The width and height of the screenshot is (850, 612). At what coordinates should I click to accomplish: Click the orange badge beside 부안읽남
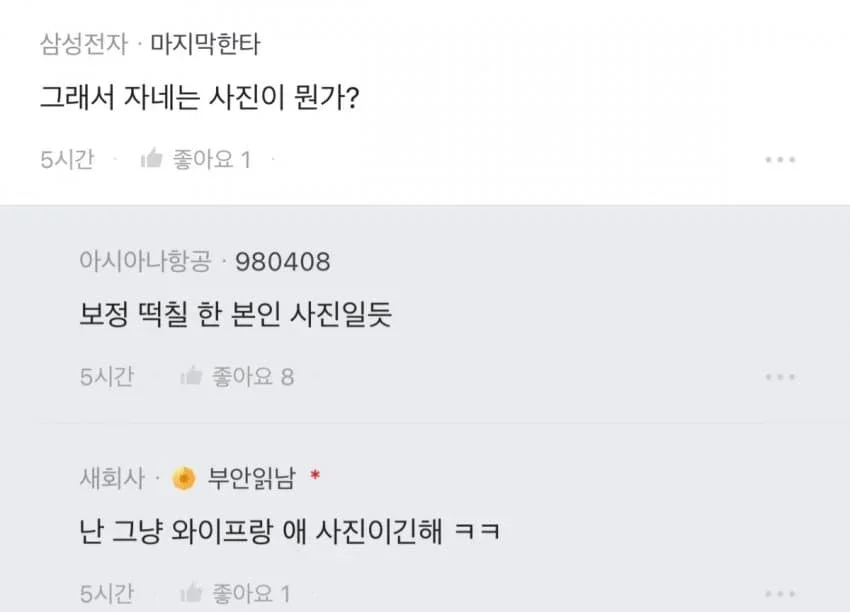[183, 479]
